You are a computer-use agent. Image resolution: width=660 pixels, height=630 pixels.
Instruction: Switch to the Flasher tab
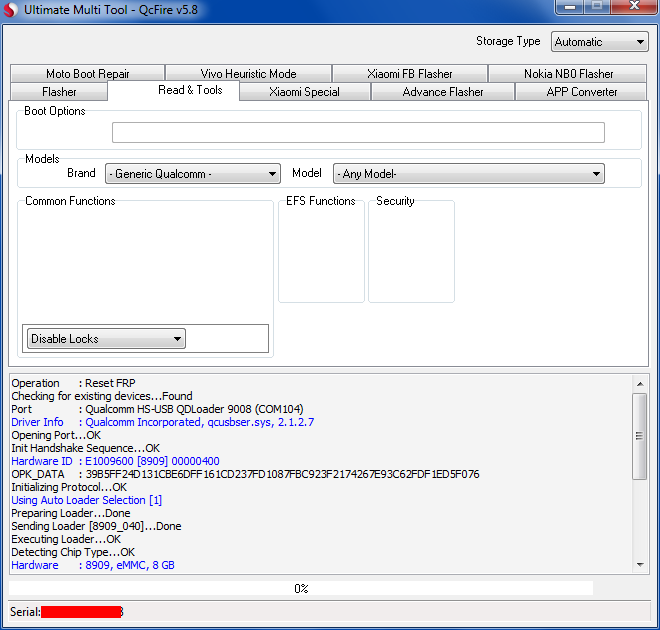tap(59, 92)
